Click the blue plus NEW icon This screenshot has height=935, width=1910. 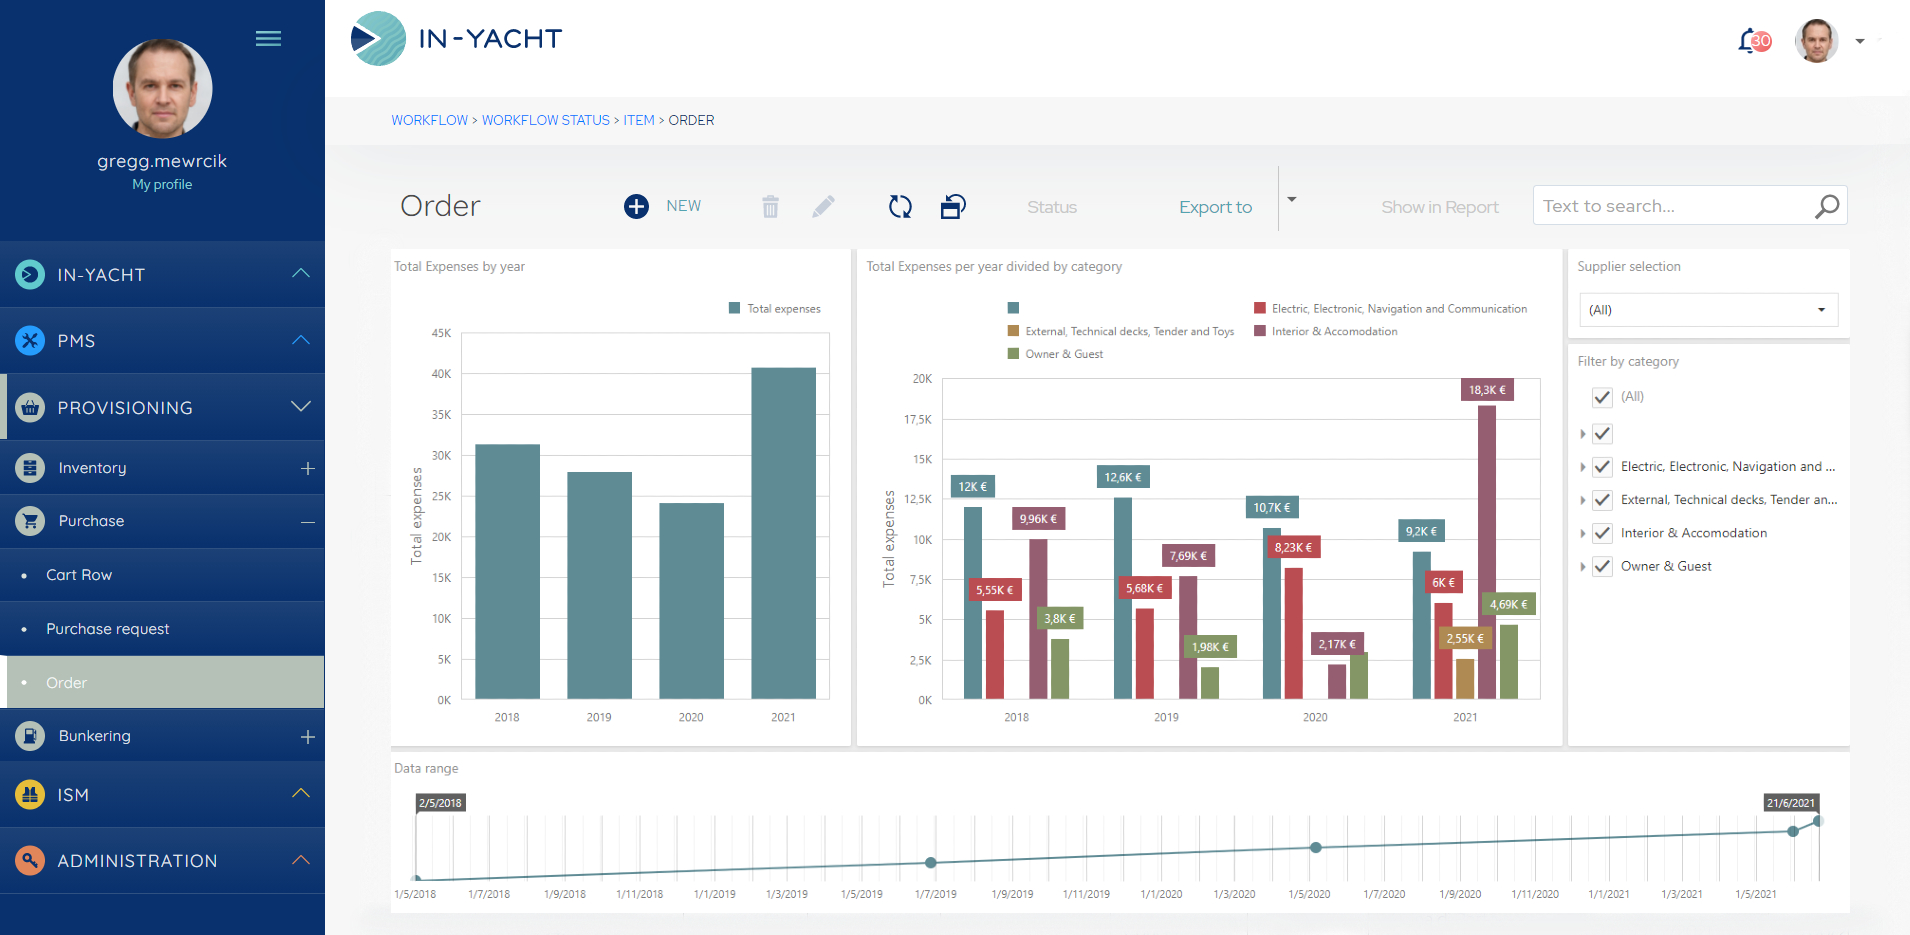(636, 206)
